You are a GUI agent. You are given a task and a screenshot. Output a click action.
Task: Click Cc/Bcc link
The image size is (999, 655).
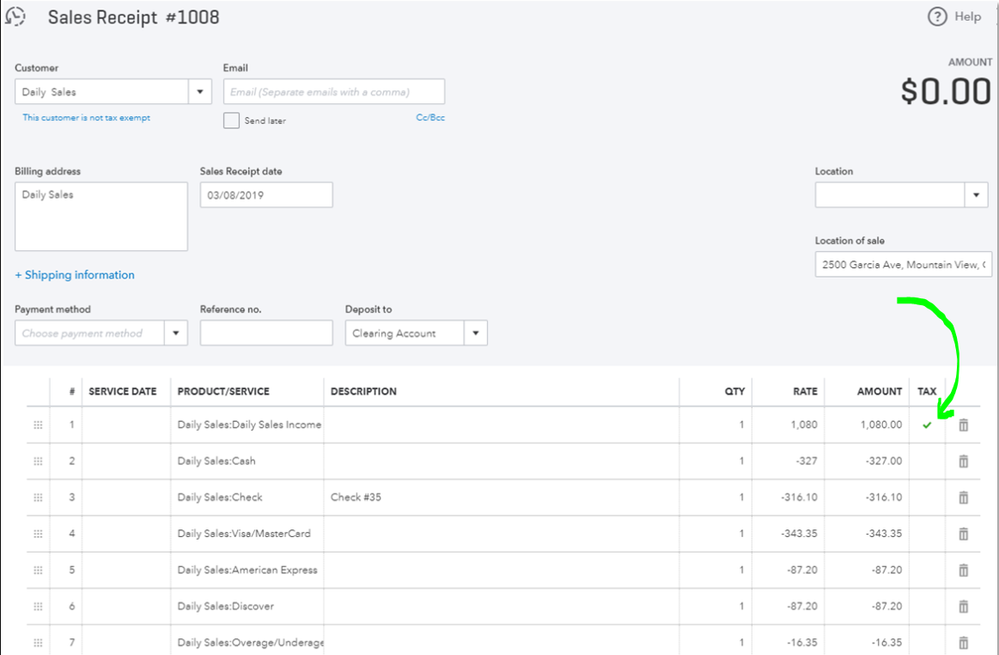click(x=430, y=118)
